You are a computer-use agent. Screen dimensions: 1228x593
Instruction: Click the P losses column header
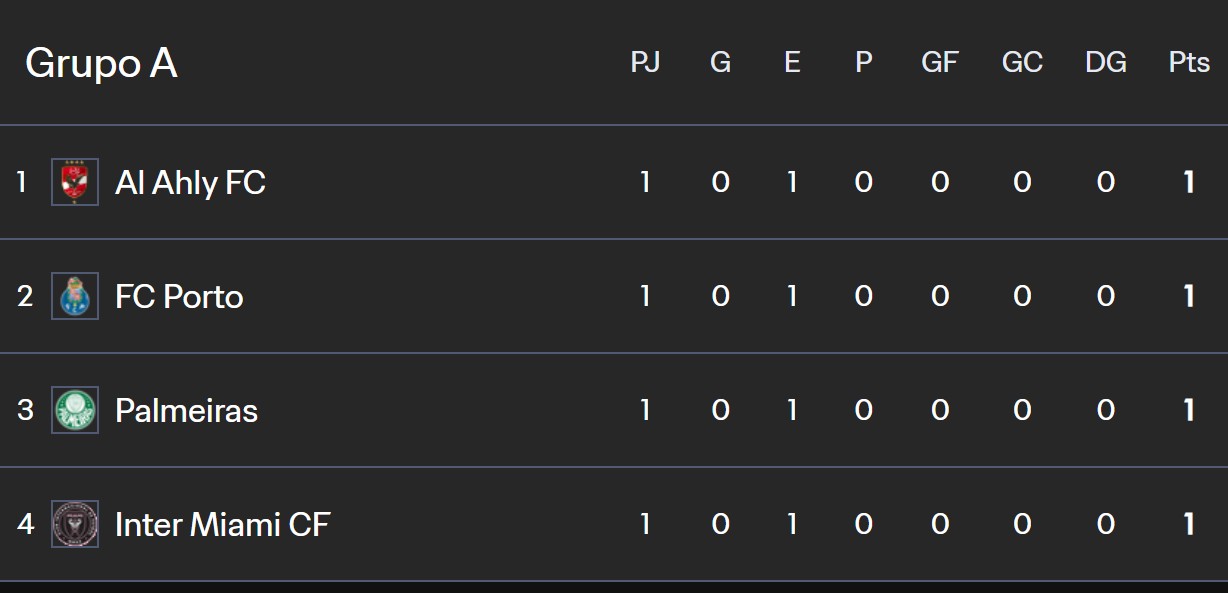[863, 62]
